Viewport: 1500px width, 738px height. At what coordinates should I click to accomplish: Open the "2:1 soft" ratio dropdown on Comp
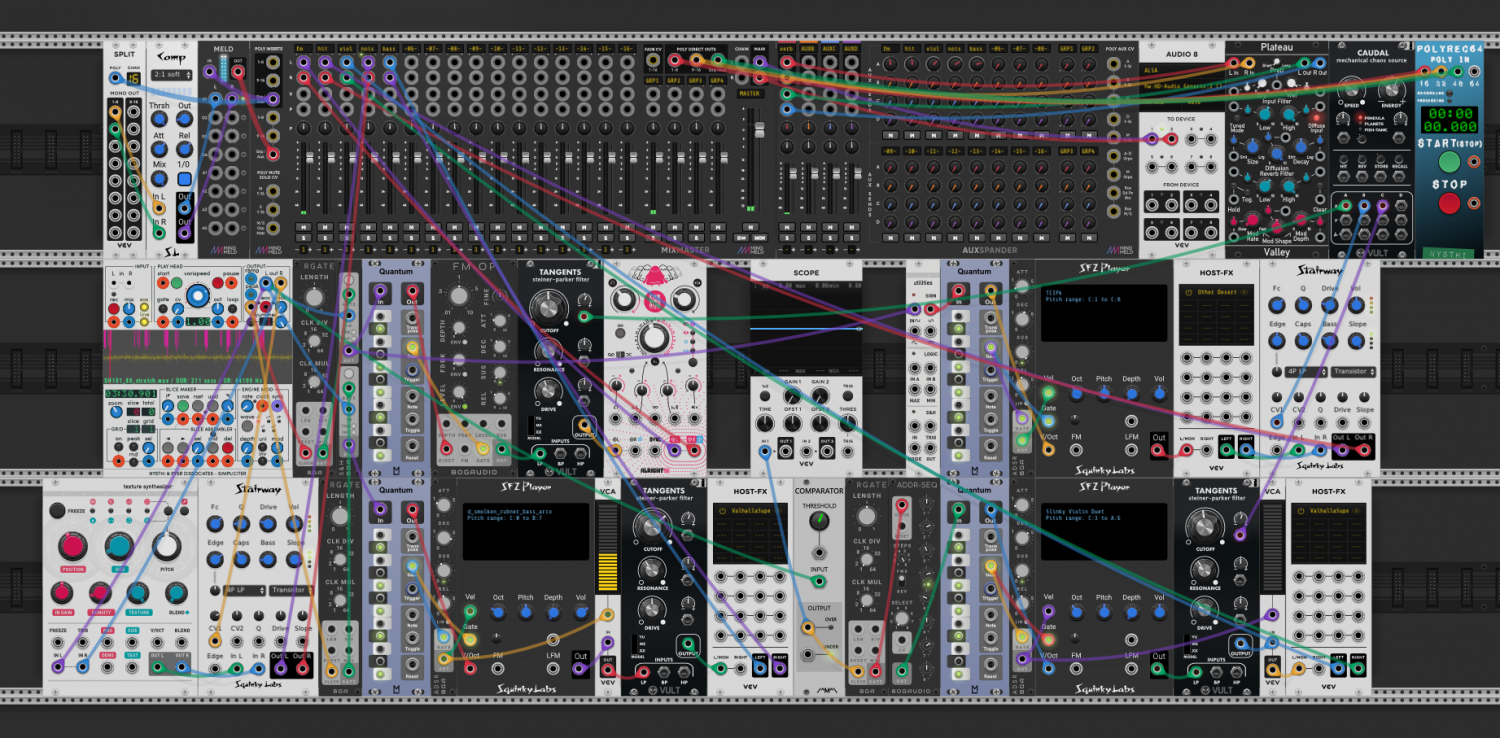(171, 75)
